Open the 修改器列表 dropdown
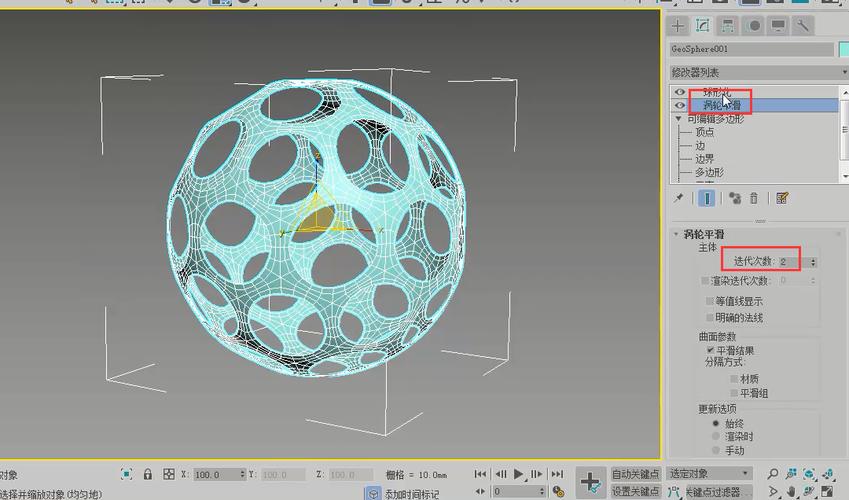Image resolution: width=849 pixels, height=500 pixels. [759, 72]
